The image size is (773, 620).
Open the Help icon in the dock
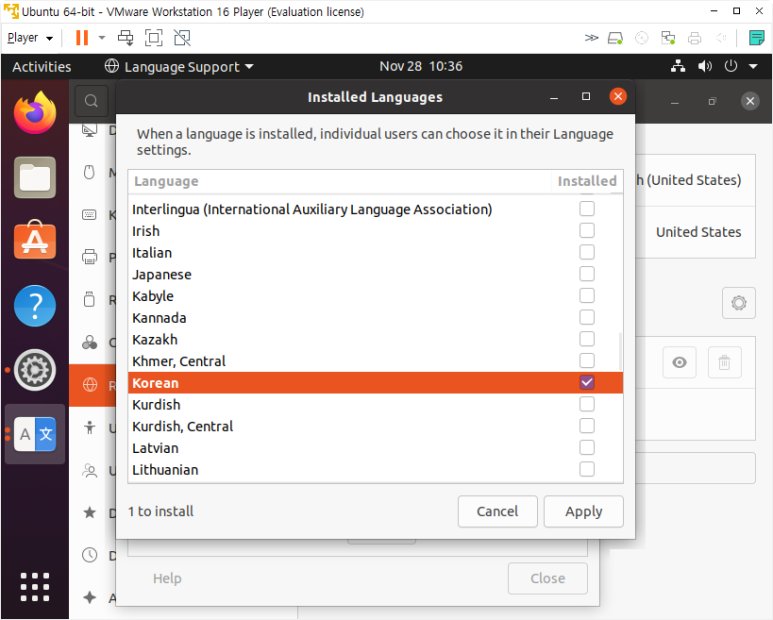click(35, 306)
